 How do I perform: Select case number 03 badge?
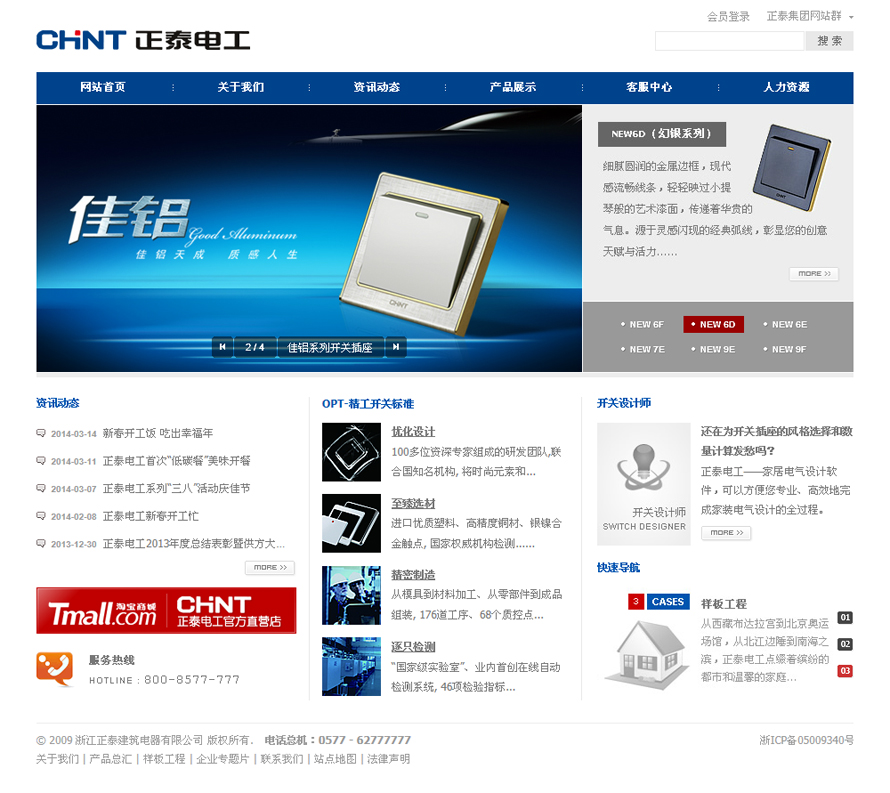(845, 671)
